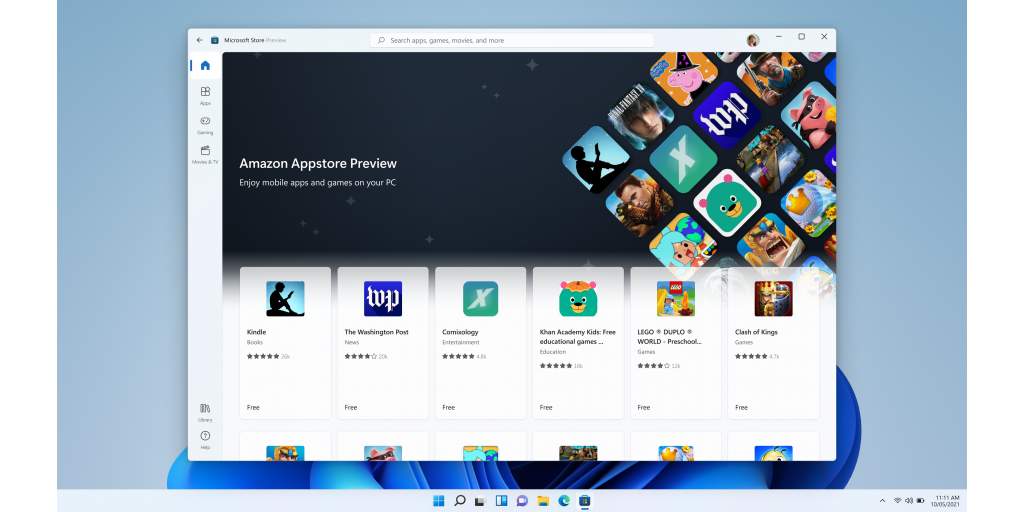This screenshot has height=512, width=1024.
Task: Click the search box in Microsoft Store
Action: 512,40
